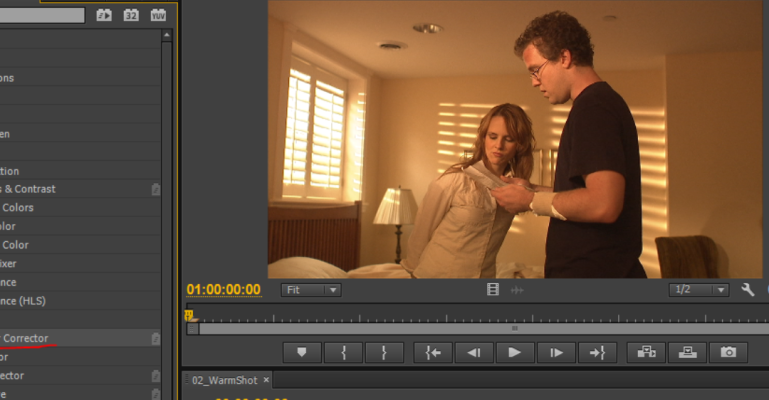
Task: Toggle the Accelerated Effects filter
Action: pyautogui.click(x=104, y=15)
